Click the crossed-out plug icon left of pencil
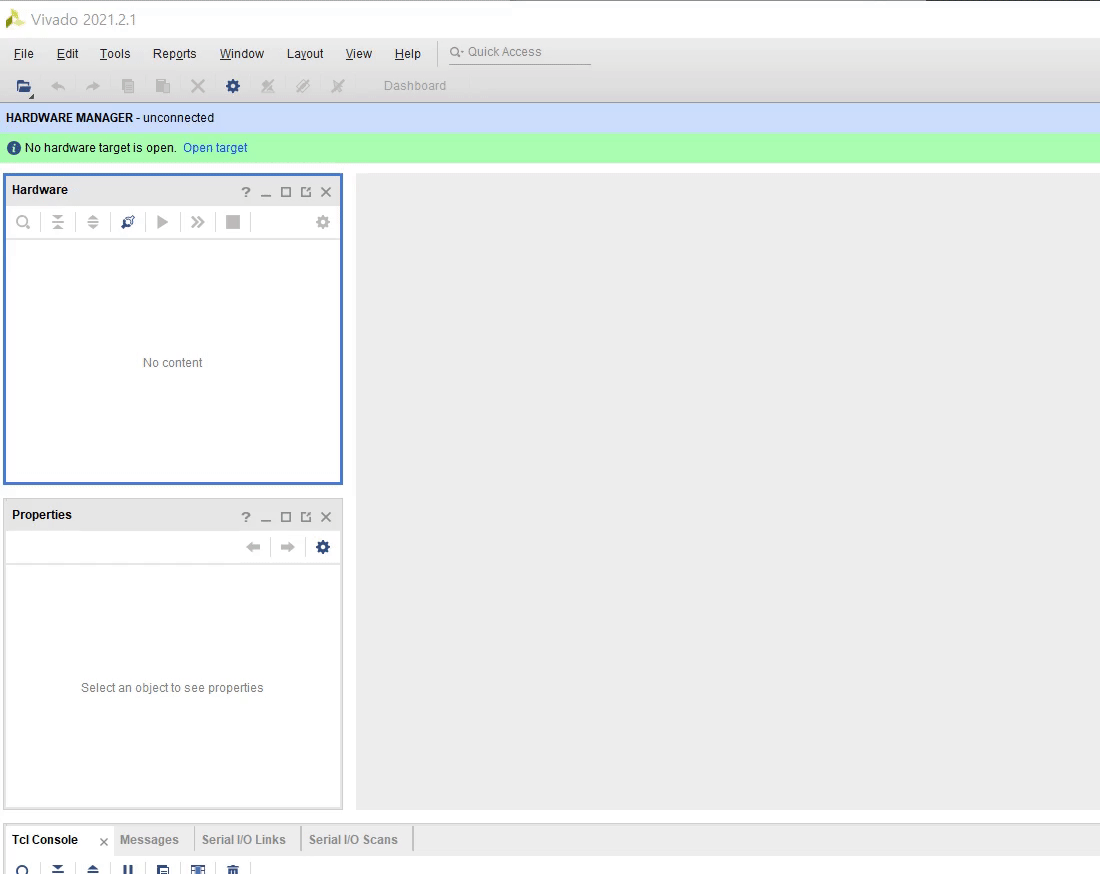Viewport: 1100px width, 874px height. click(267, 86)
